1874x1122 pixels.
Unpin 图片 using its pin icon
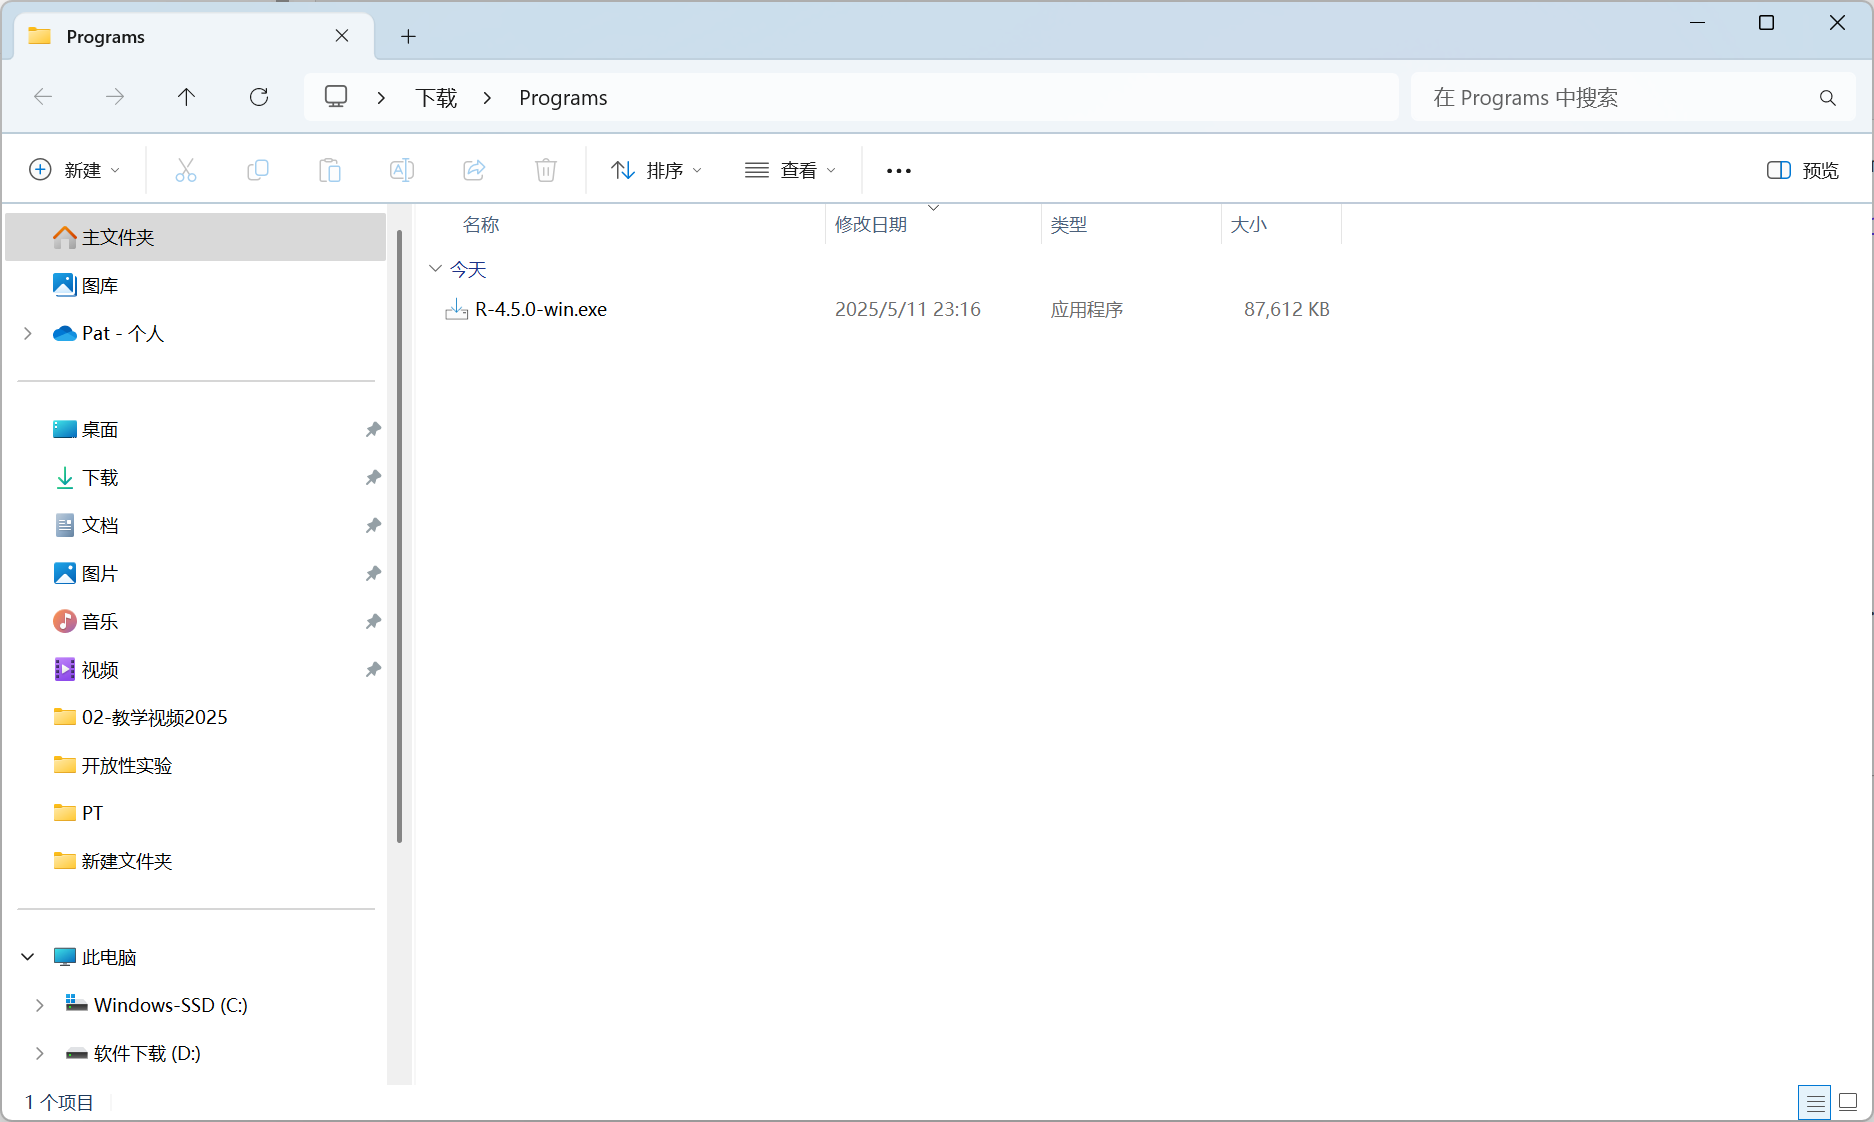(x=373, y=573)
